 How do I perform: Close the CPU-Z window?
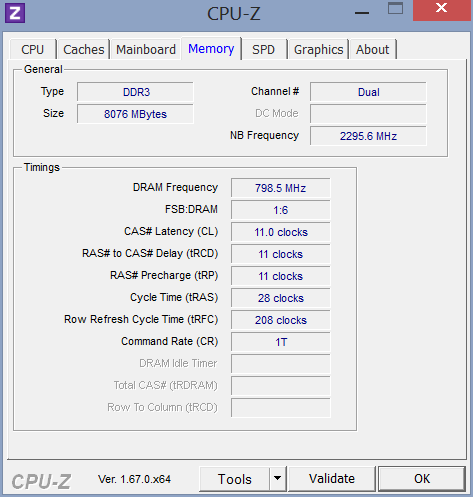coord(441,9)
